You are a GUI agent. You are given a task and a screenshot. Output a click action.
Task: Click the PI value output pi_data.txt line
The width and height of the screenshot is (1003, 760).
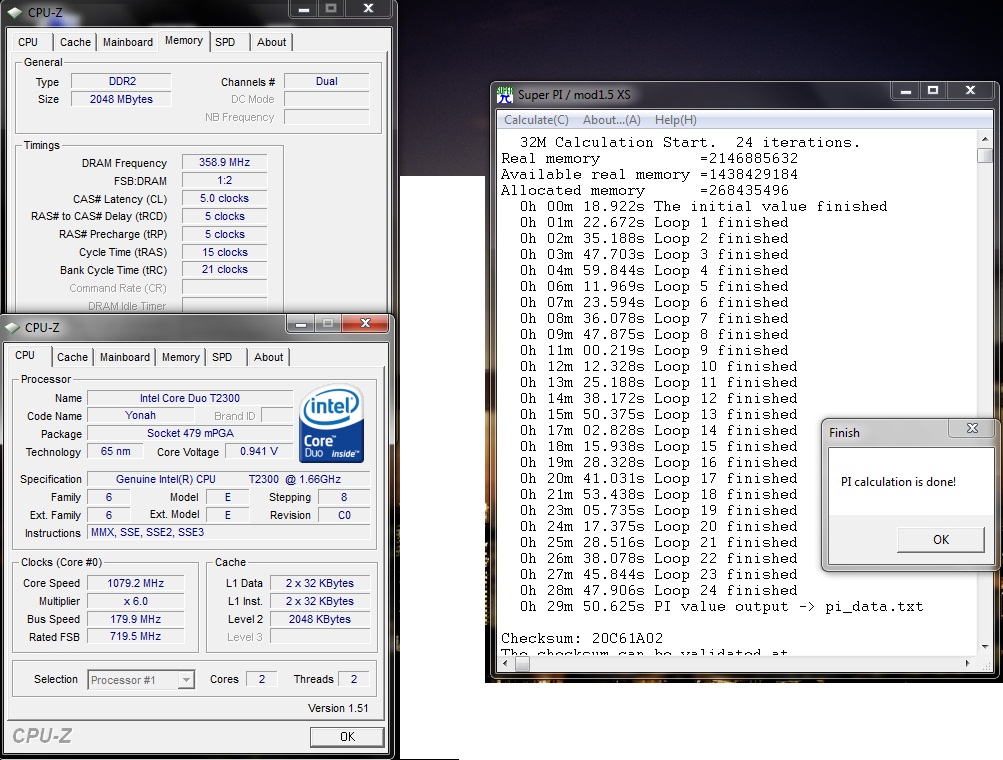(x=721, y=606)
